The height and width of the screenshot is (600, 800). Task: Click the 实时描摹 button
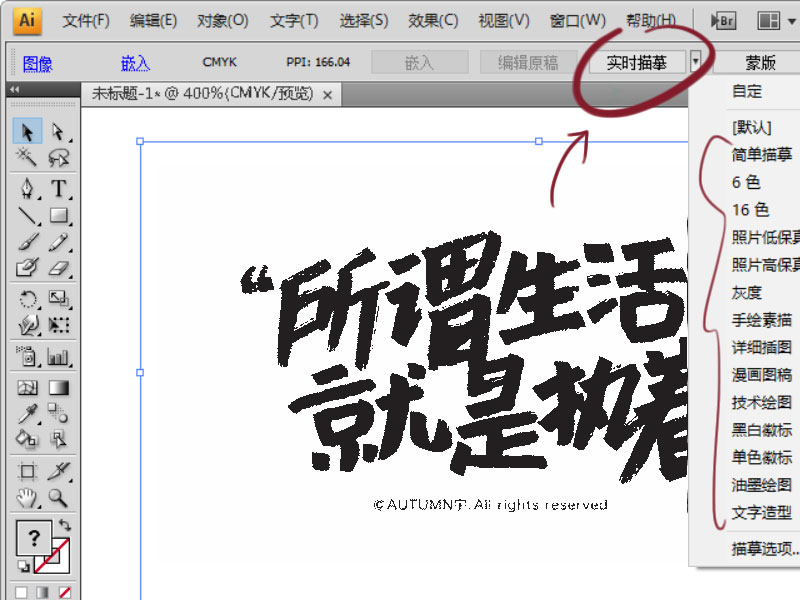click(x=637, y=62)
